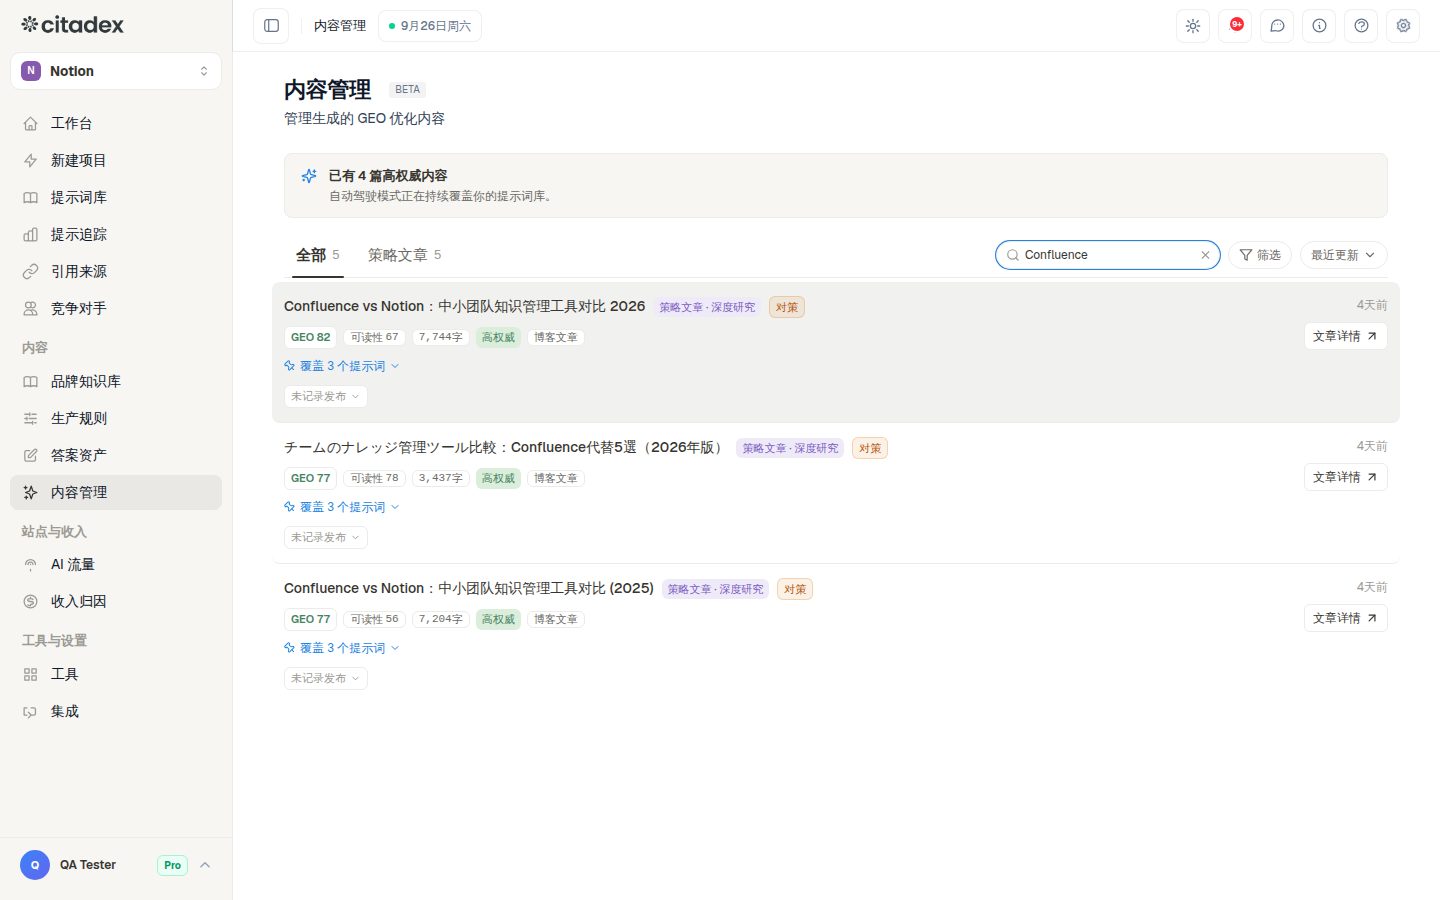Screen dimensions: 1440x900
Task: Select 内容管理 in sidebar
Action: click(x=116, y=492)
